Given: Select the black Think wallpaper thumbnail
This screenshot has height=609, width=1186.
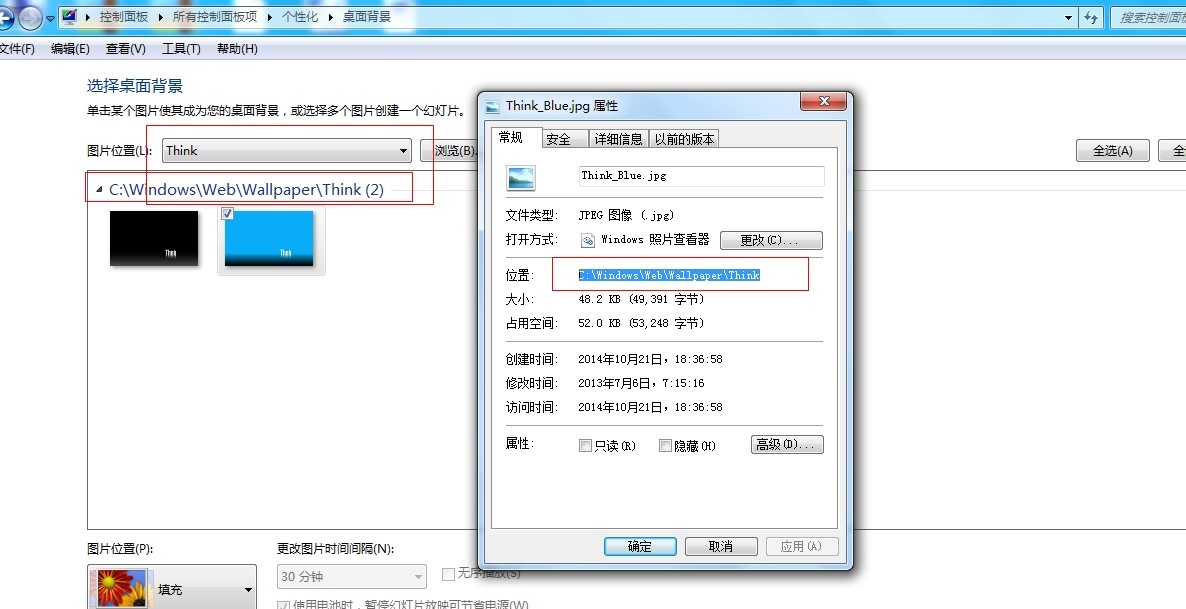Looking at the screenshot, I should pyautogui.click(x=154, y=238).
